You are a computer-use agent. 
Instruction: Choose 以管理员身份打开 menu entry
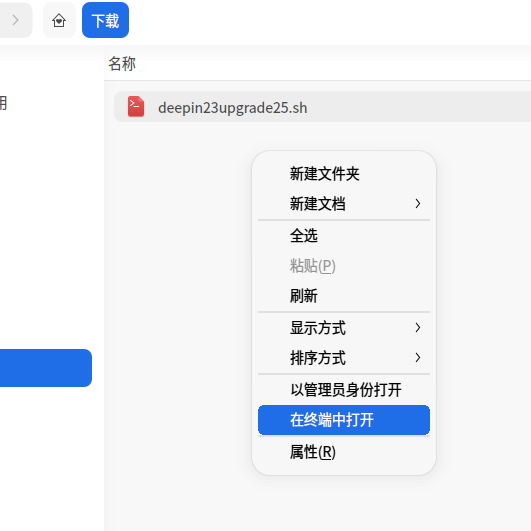[344, 390]
